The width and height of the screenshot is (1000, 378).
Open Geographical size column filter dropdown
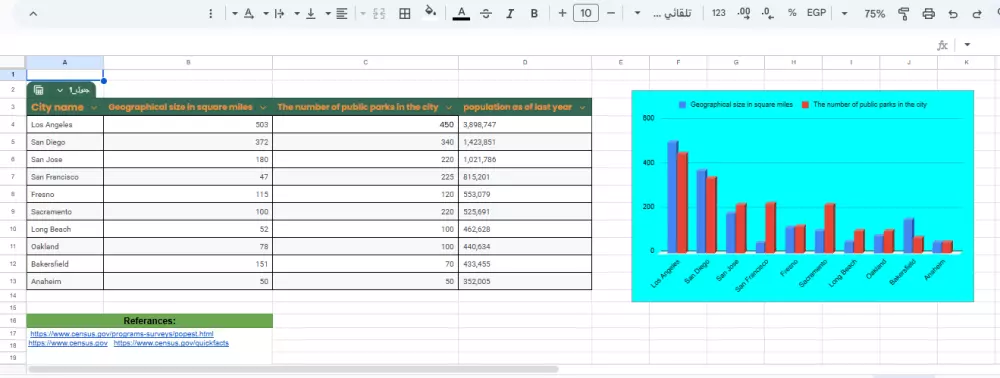tap(263, 108)
